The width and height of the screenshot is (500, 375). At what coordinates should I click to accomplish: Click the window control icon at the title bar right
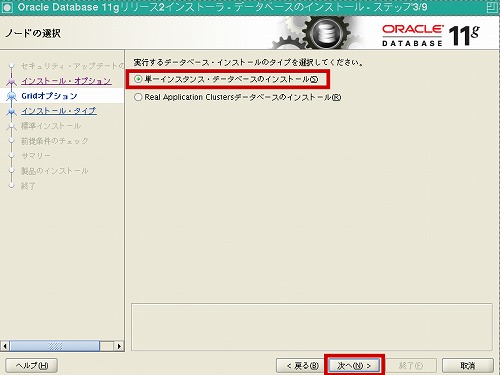click(x=492, y=7)
